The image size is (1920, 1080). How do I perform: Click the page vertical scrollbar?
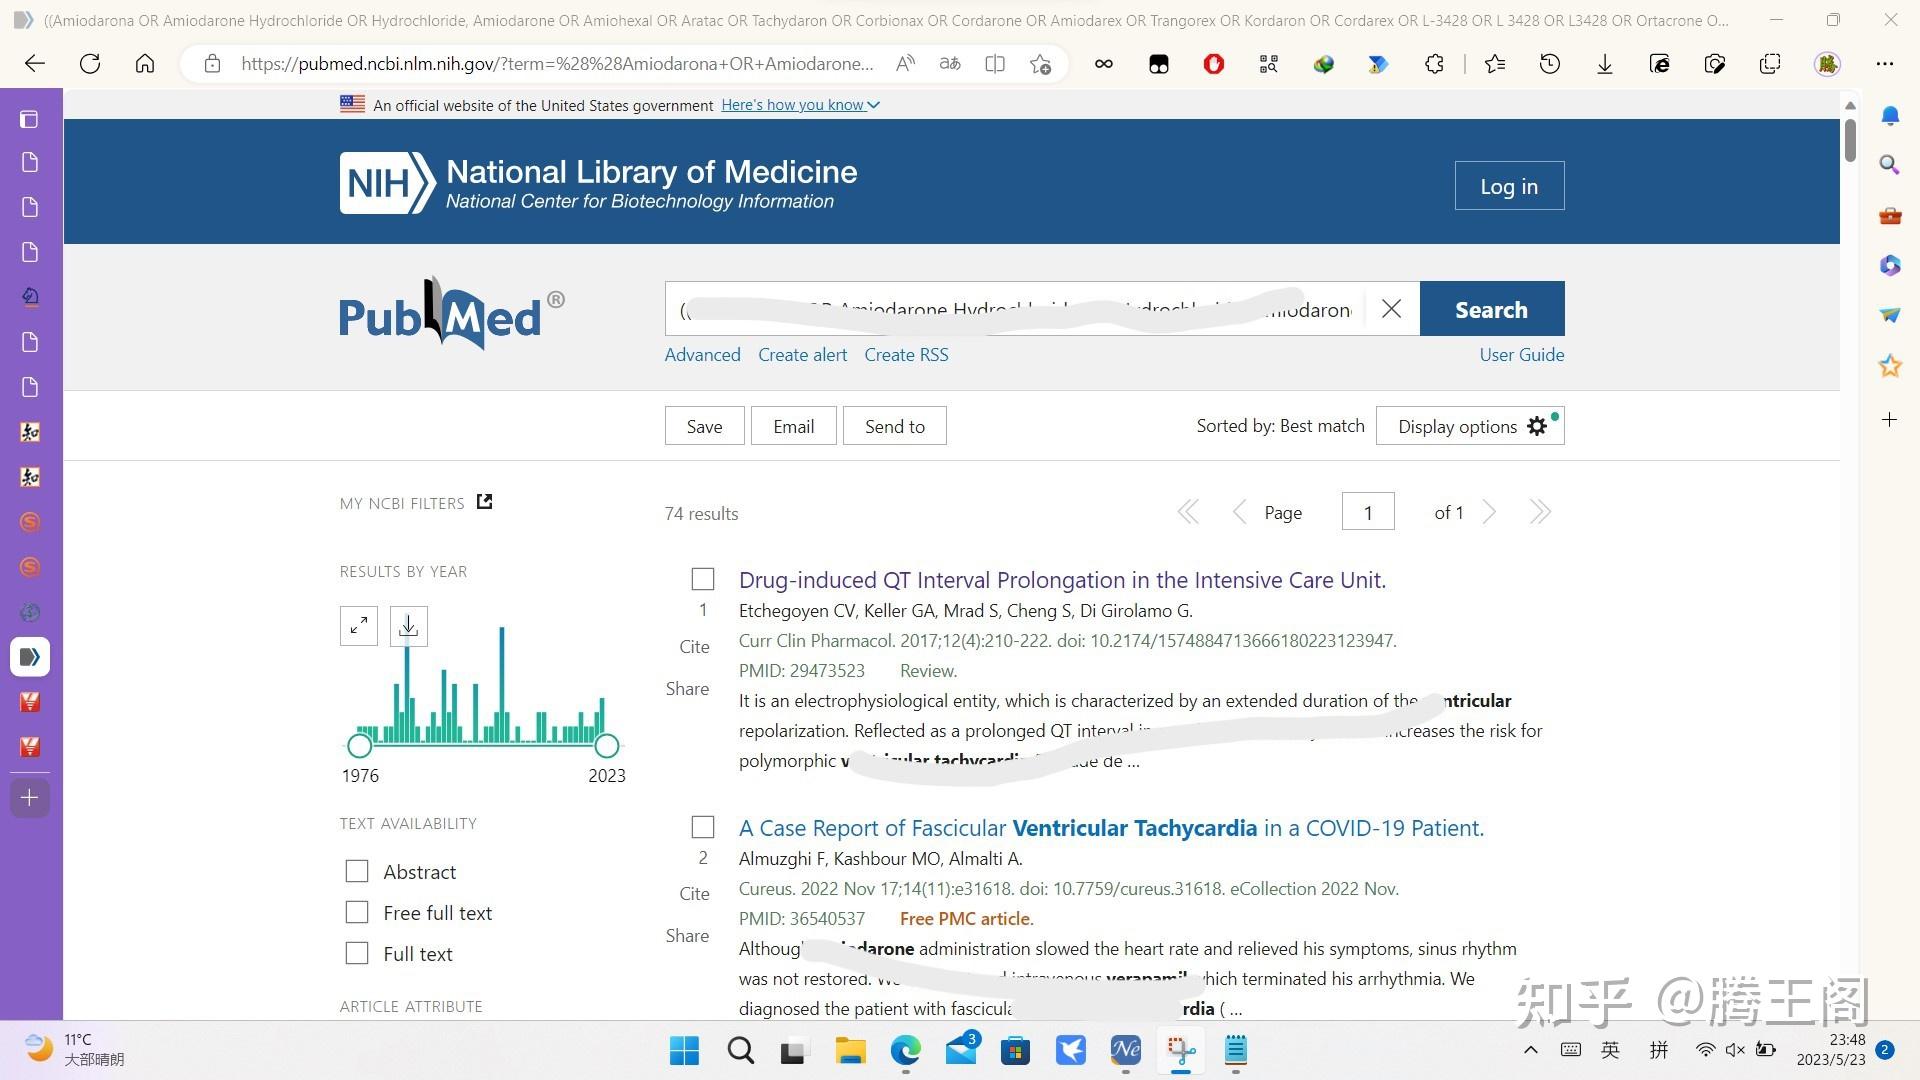pos(1850,140)
